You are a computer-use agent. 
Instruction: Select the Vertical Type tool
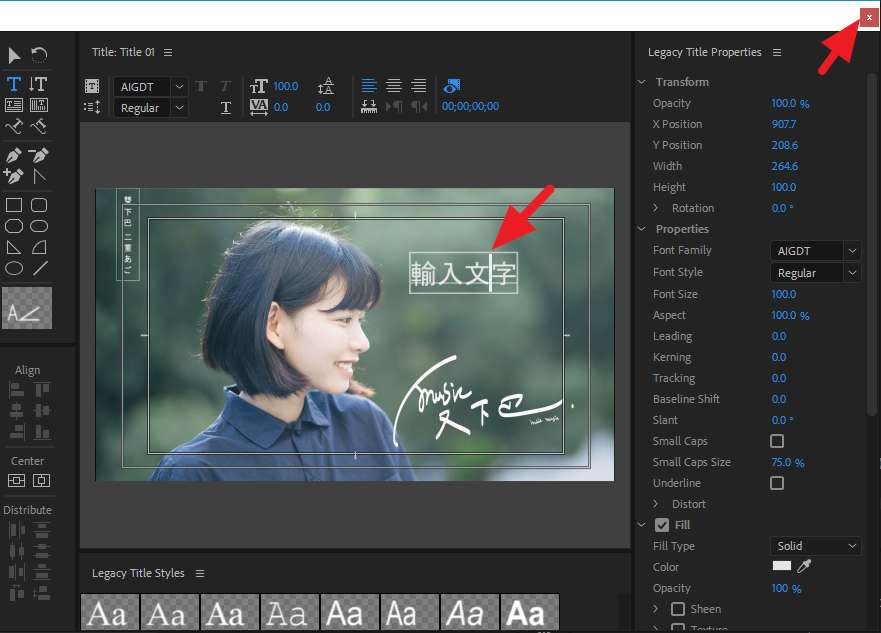[38, 84]
